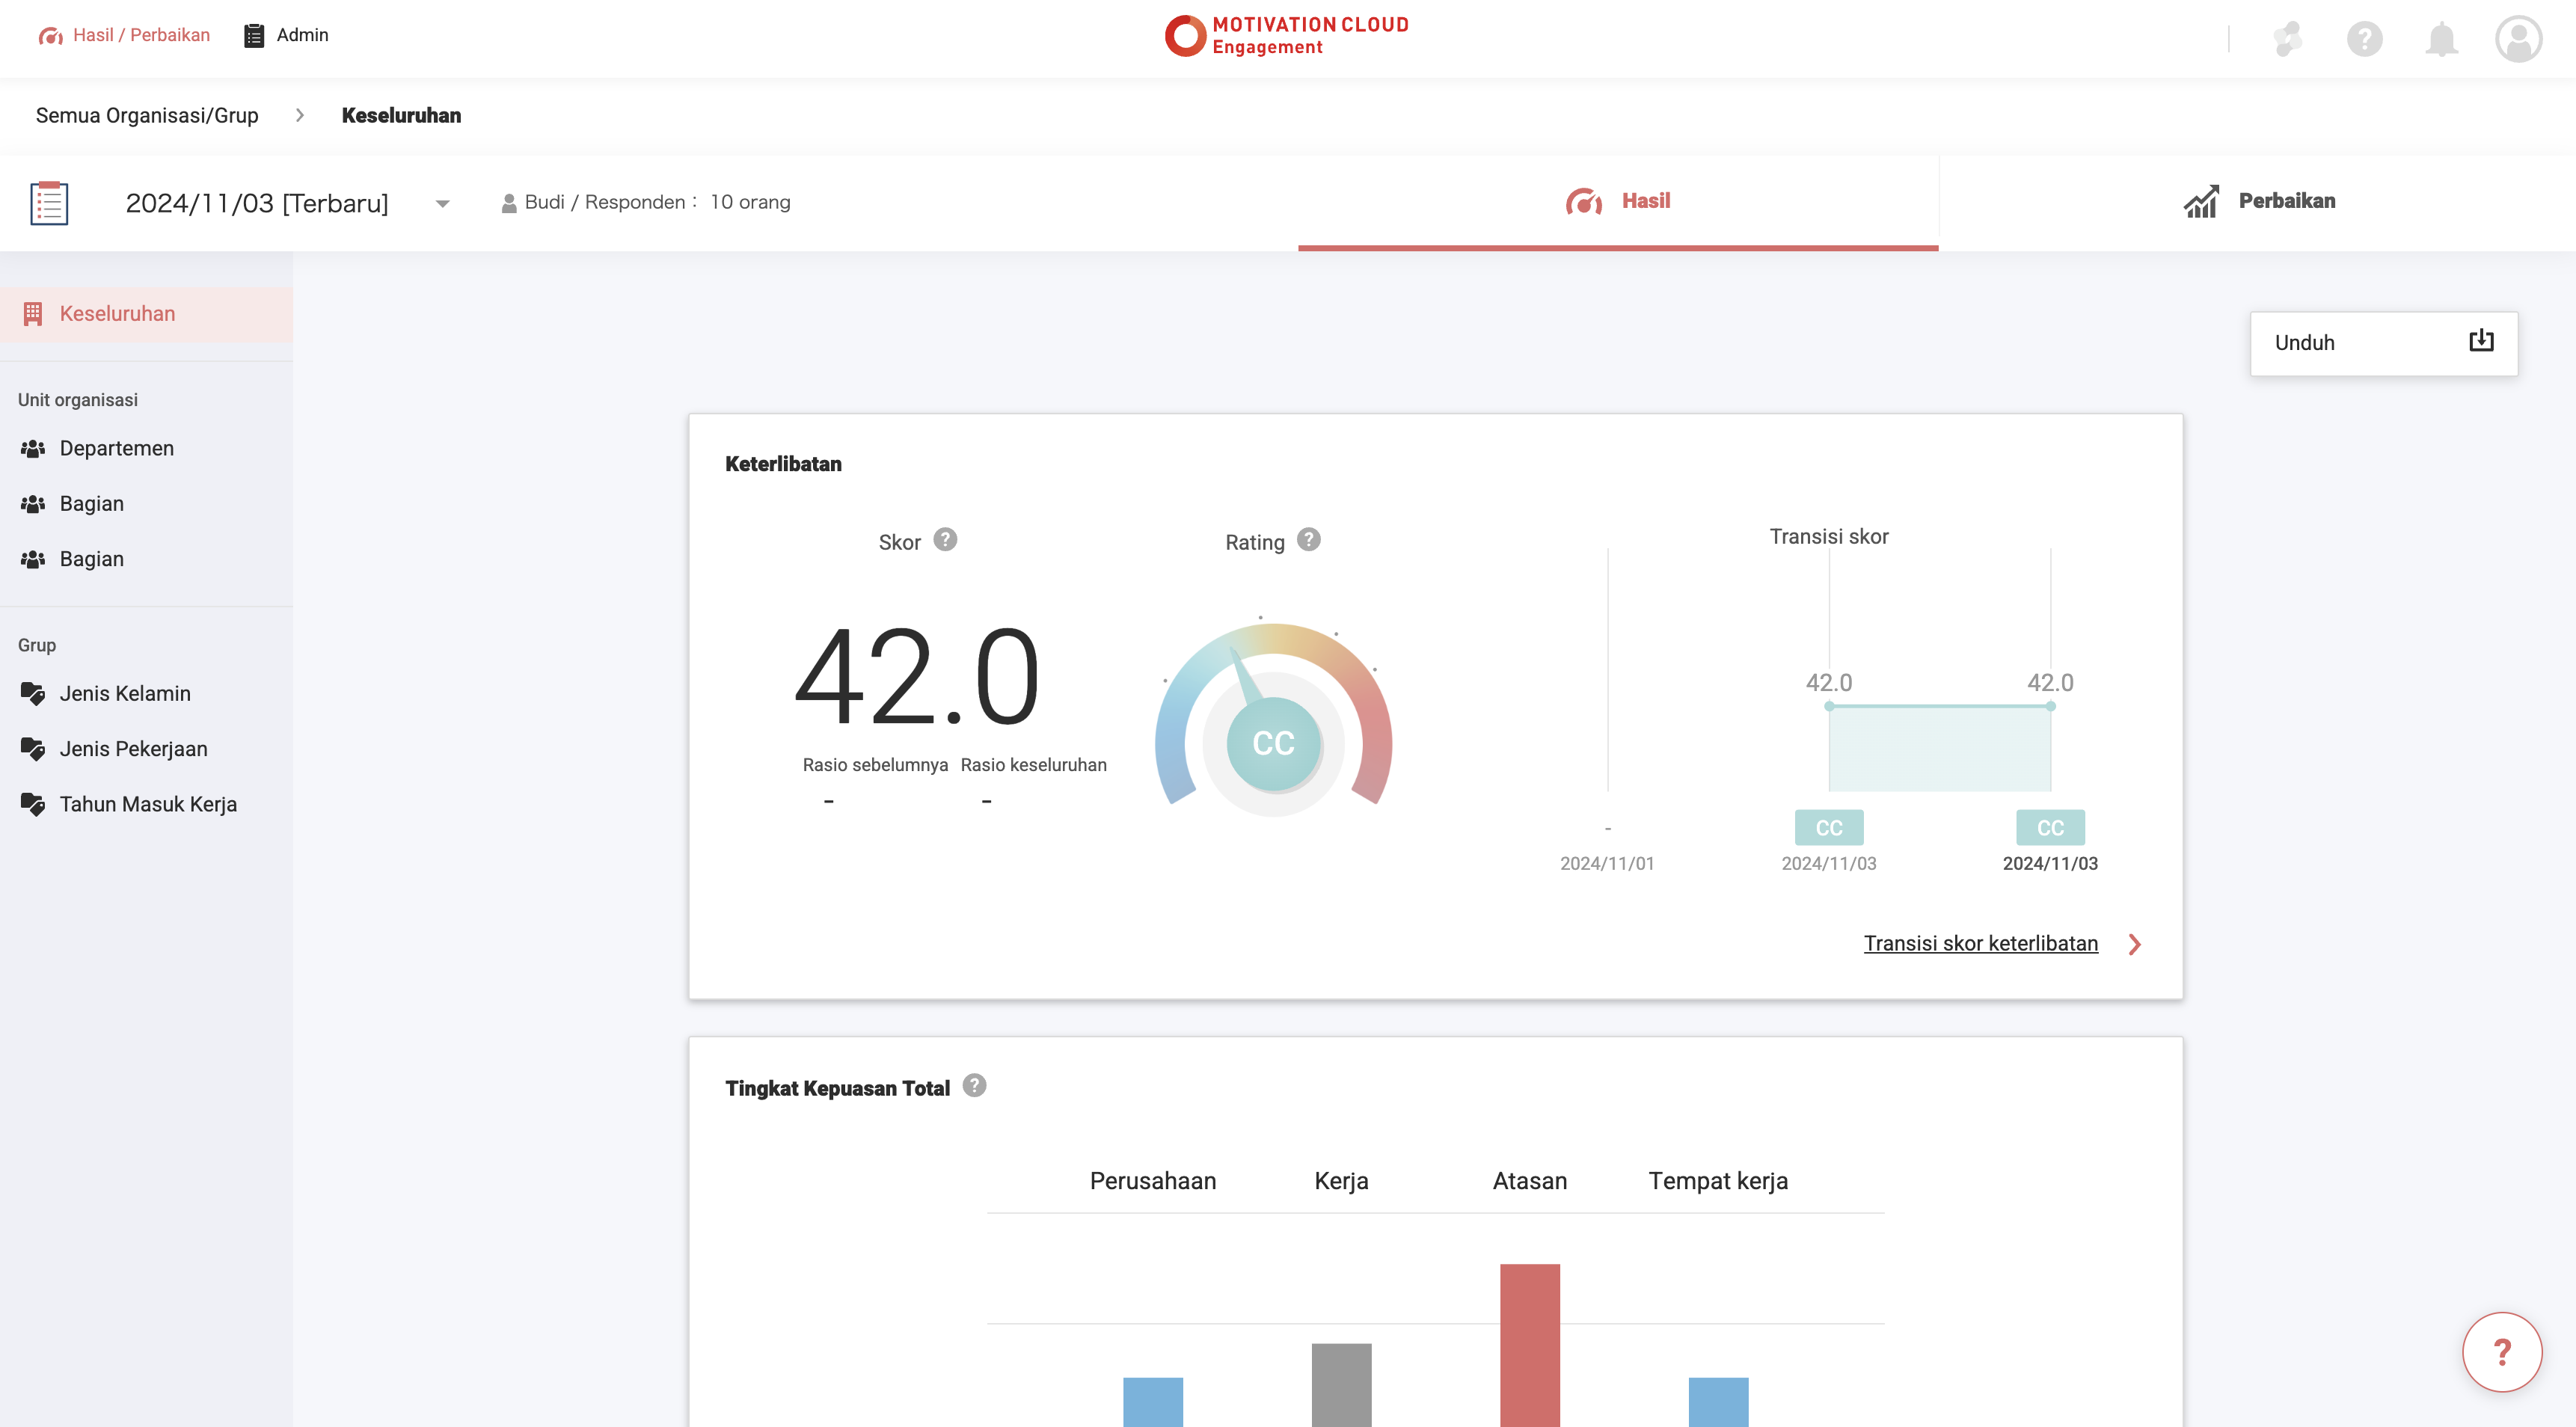The image size is (2576, 1427).
Task: Open the floating red help button
Action: (2501, 1352)
